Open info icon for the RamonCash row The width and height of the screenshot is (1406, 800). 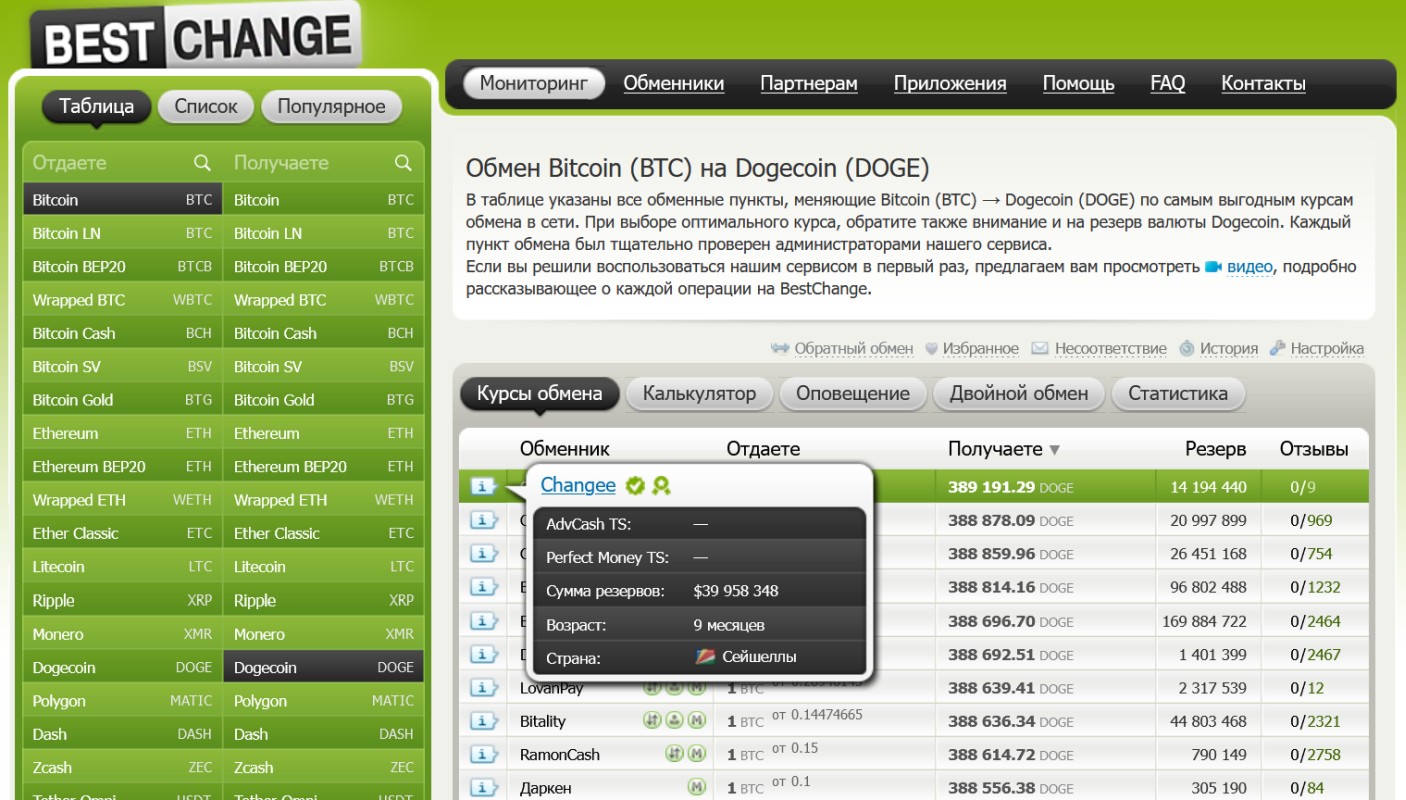click(484, 754)
